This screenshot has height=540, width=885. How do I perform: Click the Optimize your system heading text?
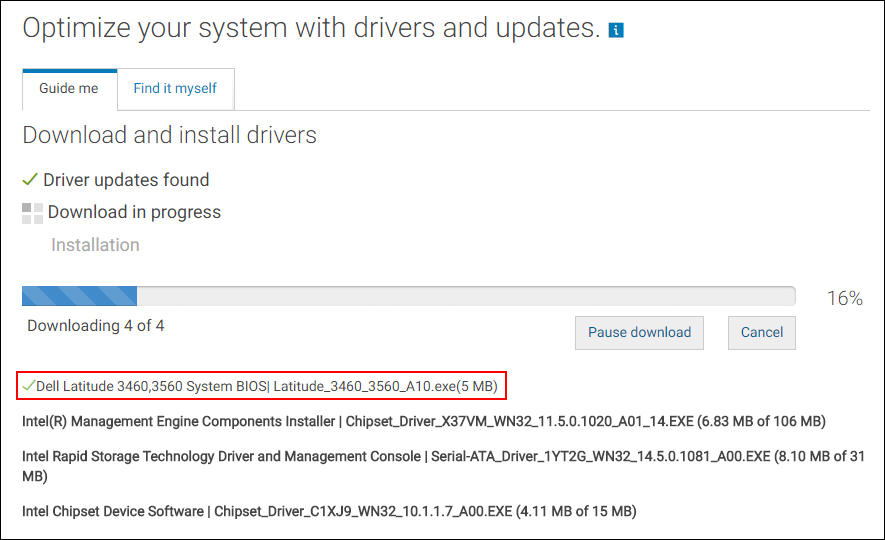coord(312,28)
